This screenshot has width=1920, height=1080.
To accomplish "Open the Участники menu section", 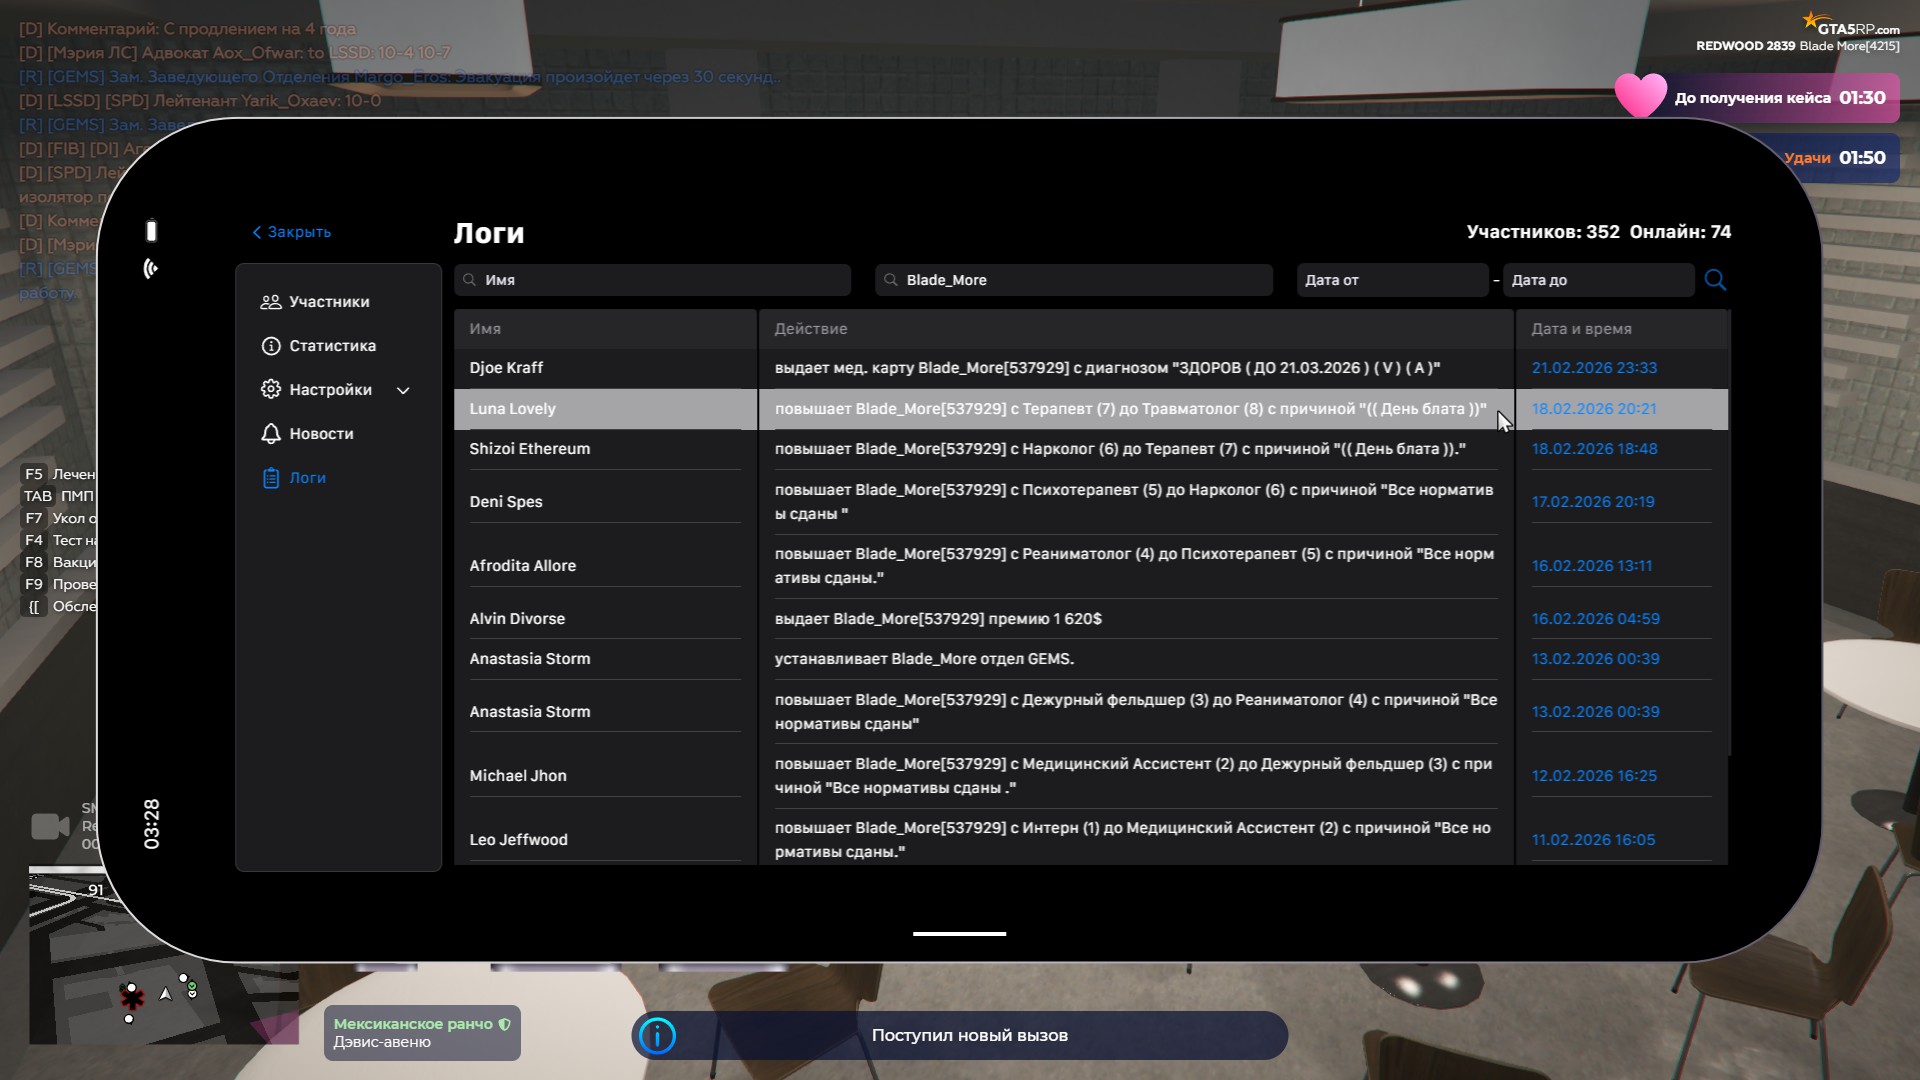I will [328, 302].
